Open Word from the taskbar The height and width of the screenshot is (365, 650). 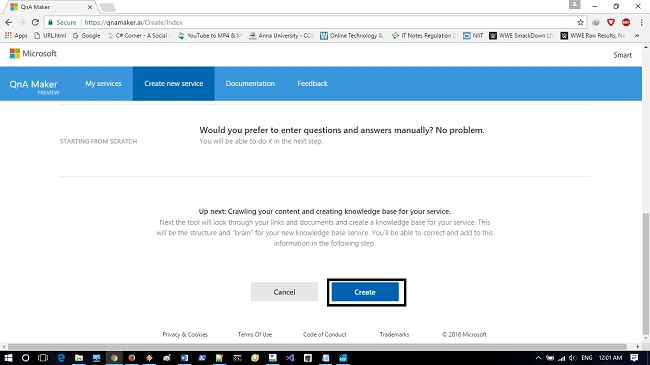coord(184,358)
